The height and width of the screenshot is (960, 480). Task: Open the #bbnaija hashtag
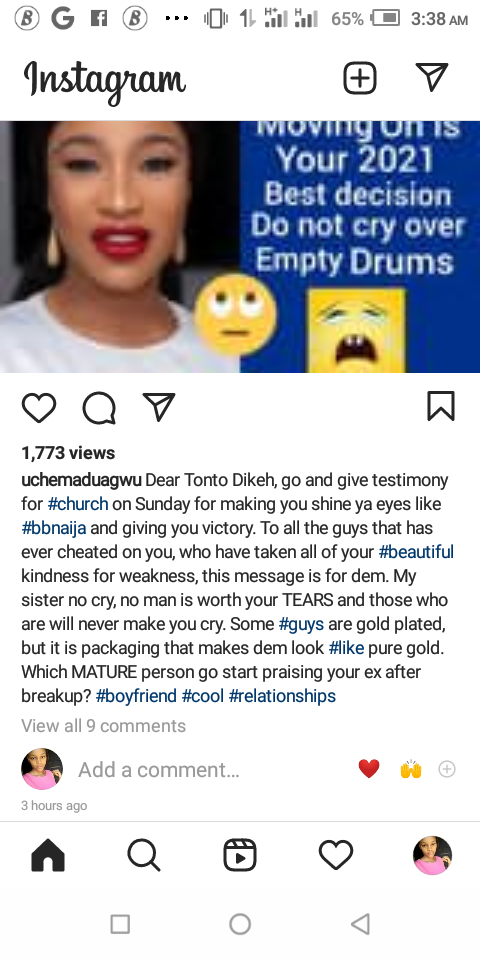click(x=54, y=528)
